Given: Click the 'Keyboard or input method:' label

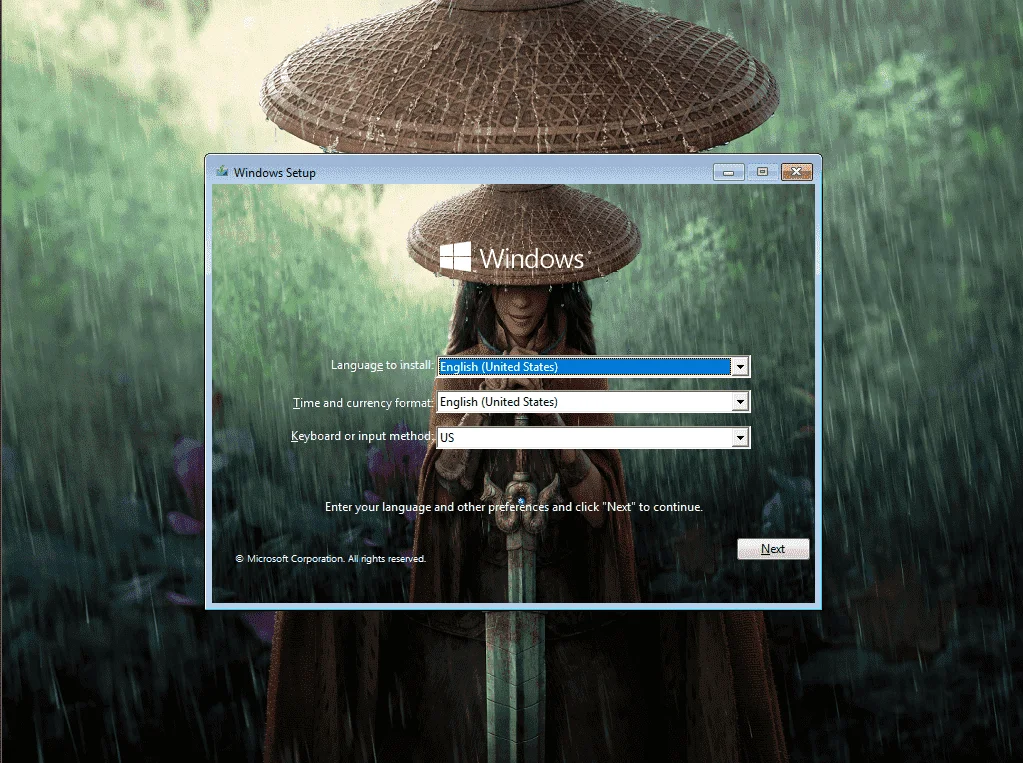Looking at the screenshot, I should (361, 436).
